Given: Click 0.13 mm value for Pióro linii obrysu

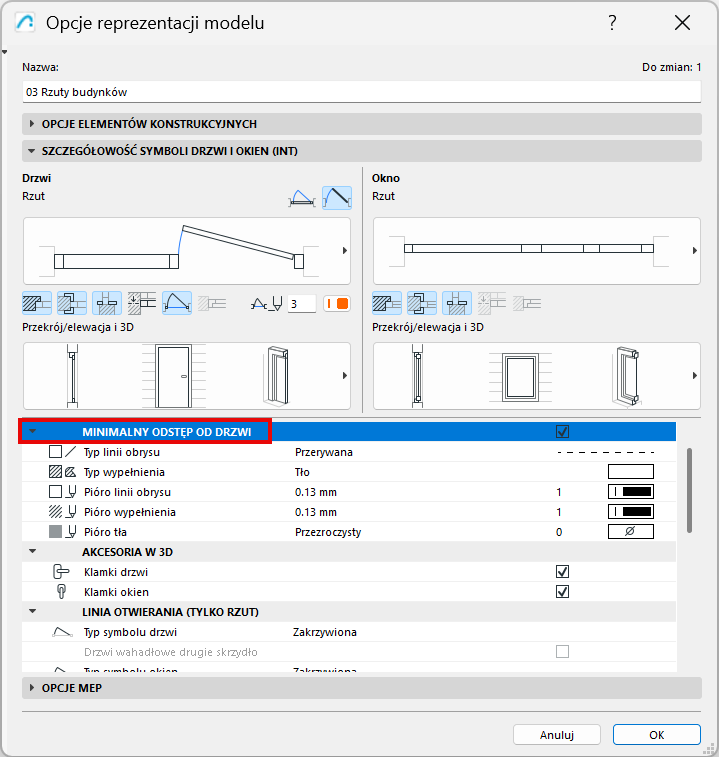Looking at the screenshot, I should point(316,492).
